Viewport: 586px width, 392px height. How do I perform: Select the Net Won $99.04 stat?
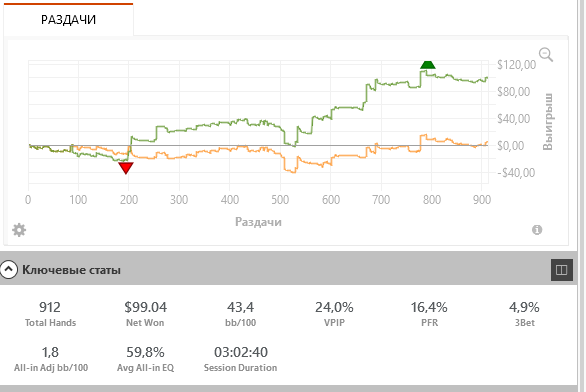pos(145,314)
